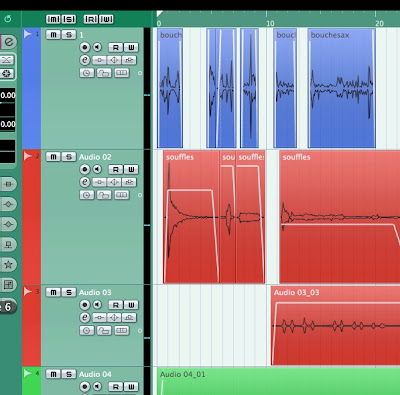The image size is (400, 395).
Task: Click sends state icon on Audio 02
Action: [x=129, y=182]
